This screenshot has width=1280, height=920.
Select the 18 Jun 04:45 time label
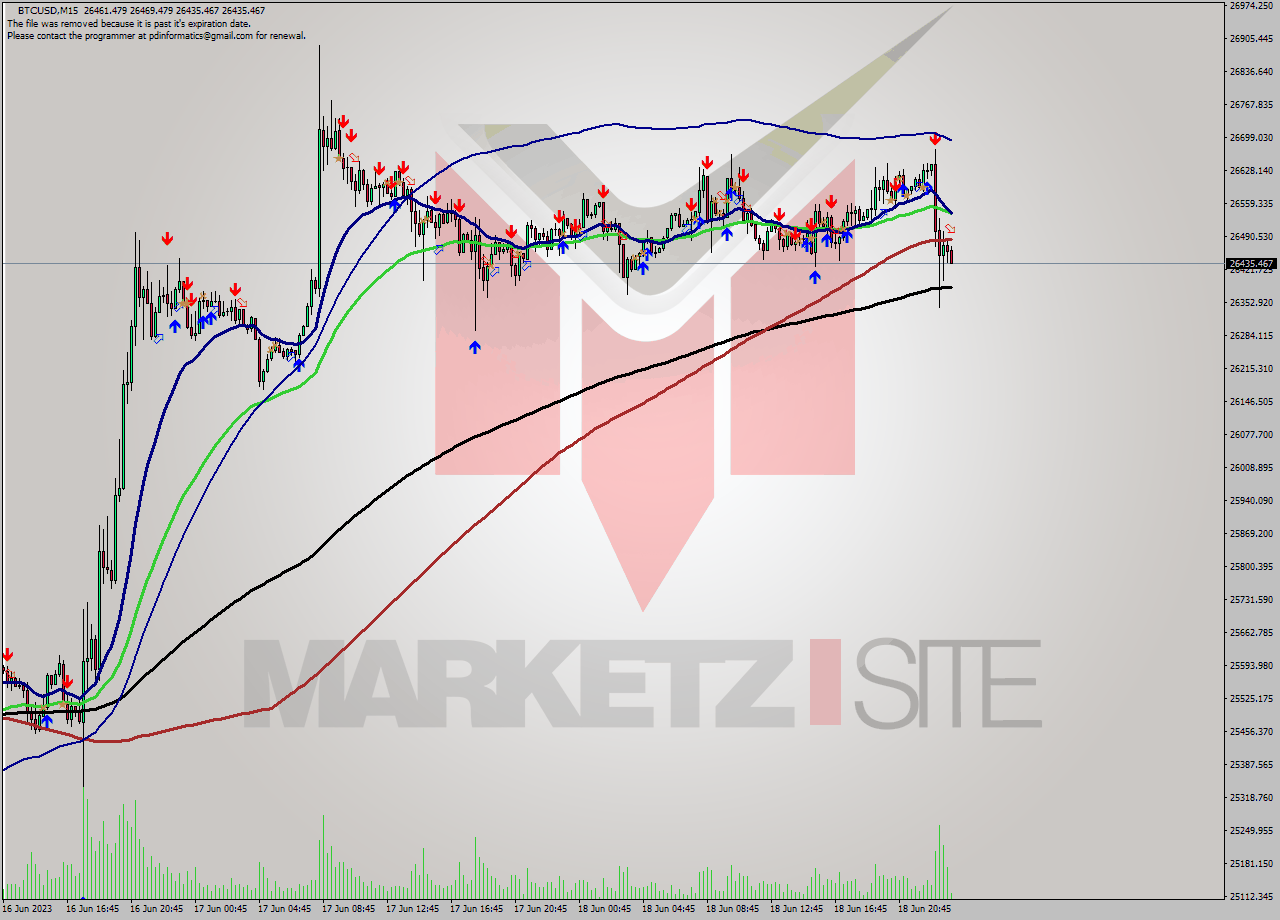pos(668,910)
